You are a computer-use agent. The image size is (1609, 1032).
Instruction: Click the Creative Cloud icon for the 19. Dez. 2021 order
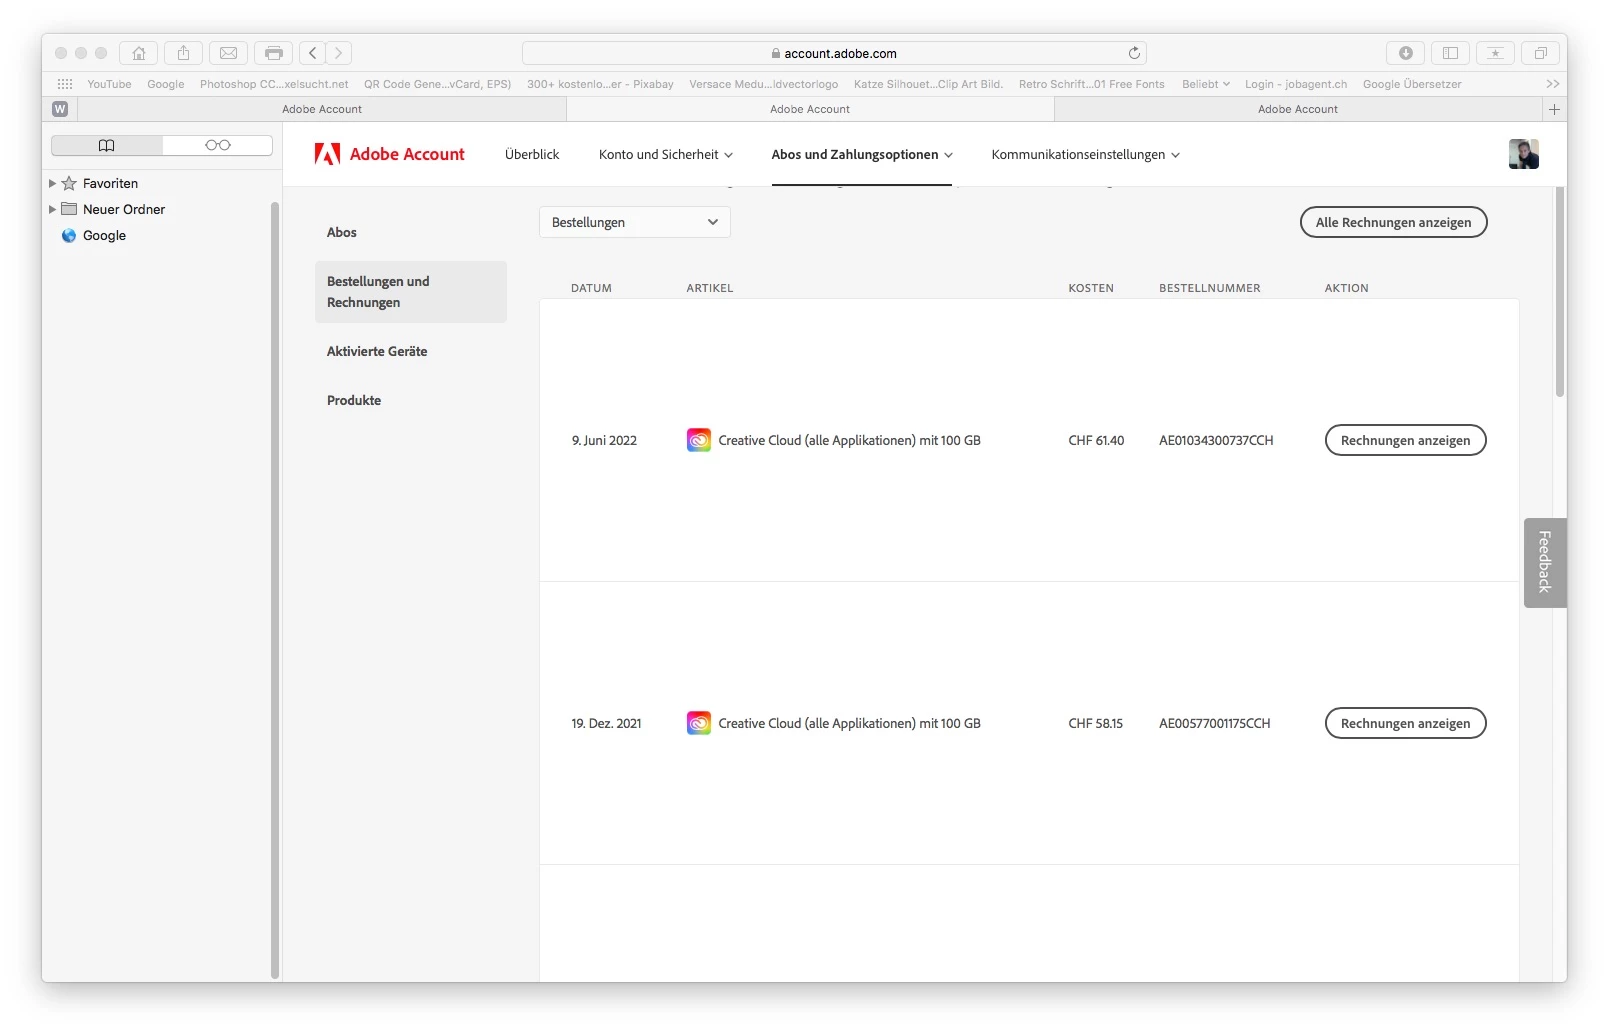tap(699, 723)
